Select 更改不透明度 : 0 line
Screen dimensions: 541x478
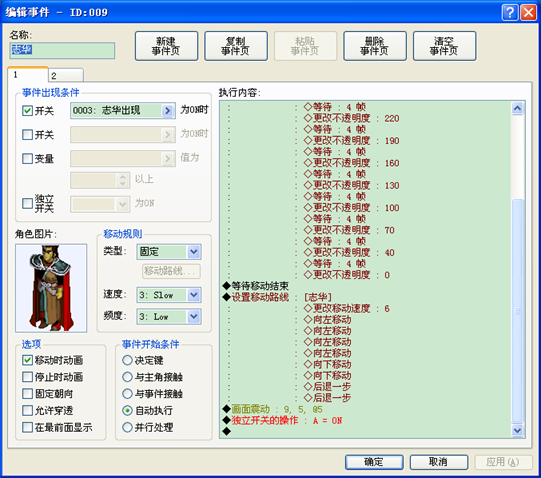pos(346,275)
